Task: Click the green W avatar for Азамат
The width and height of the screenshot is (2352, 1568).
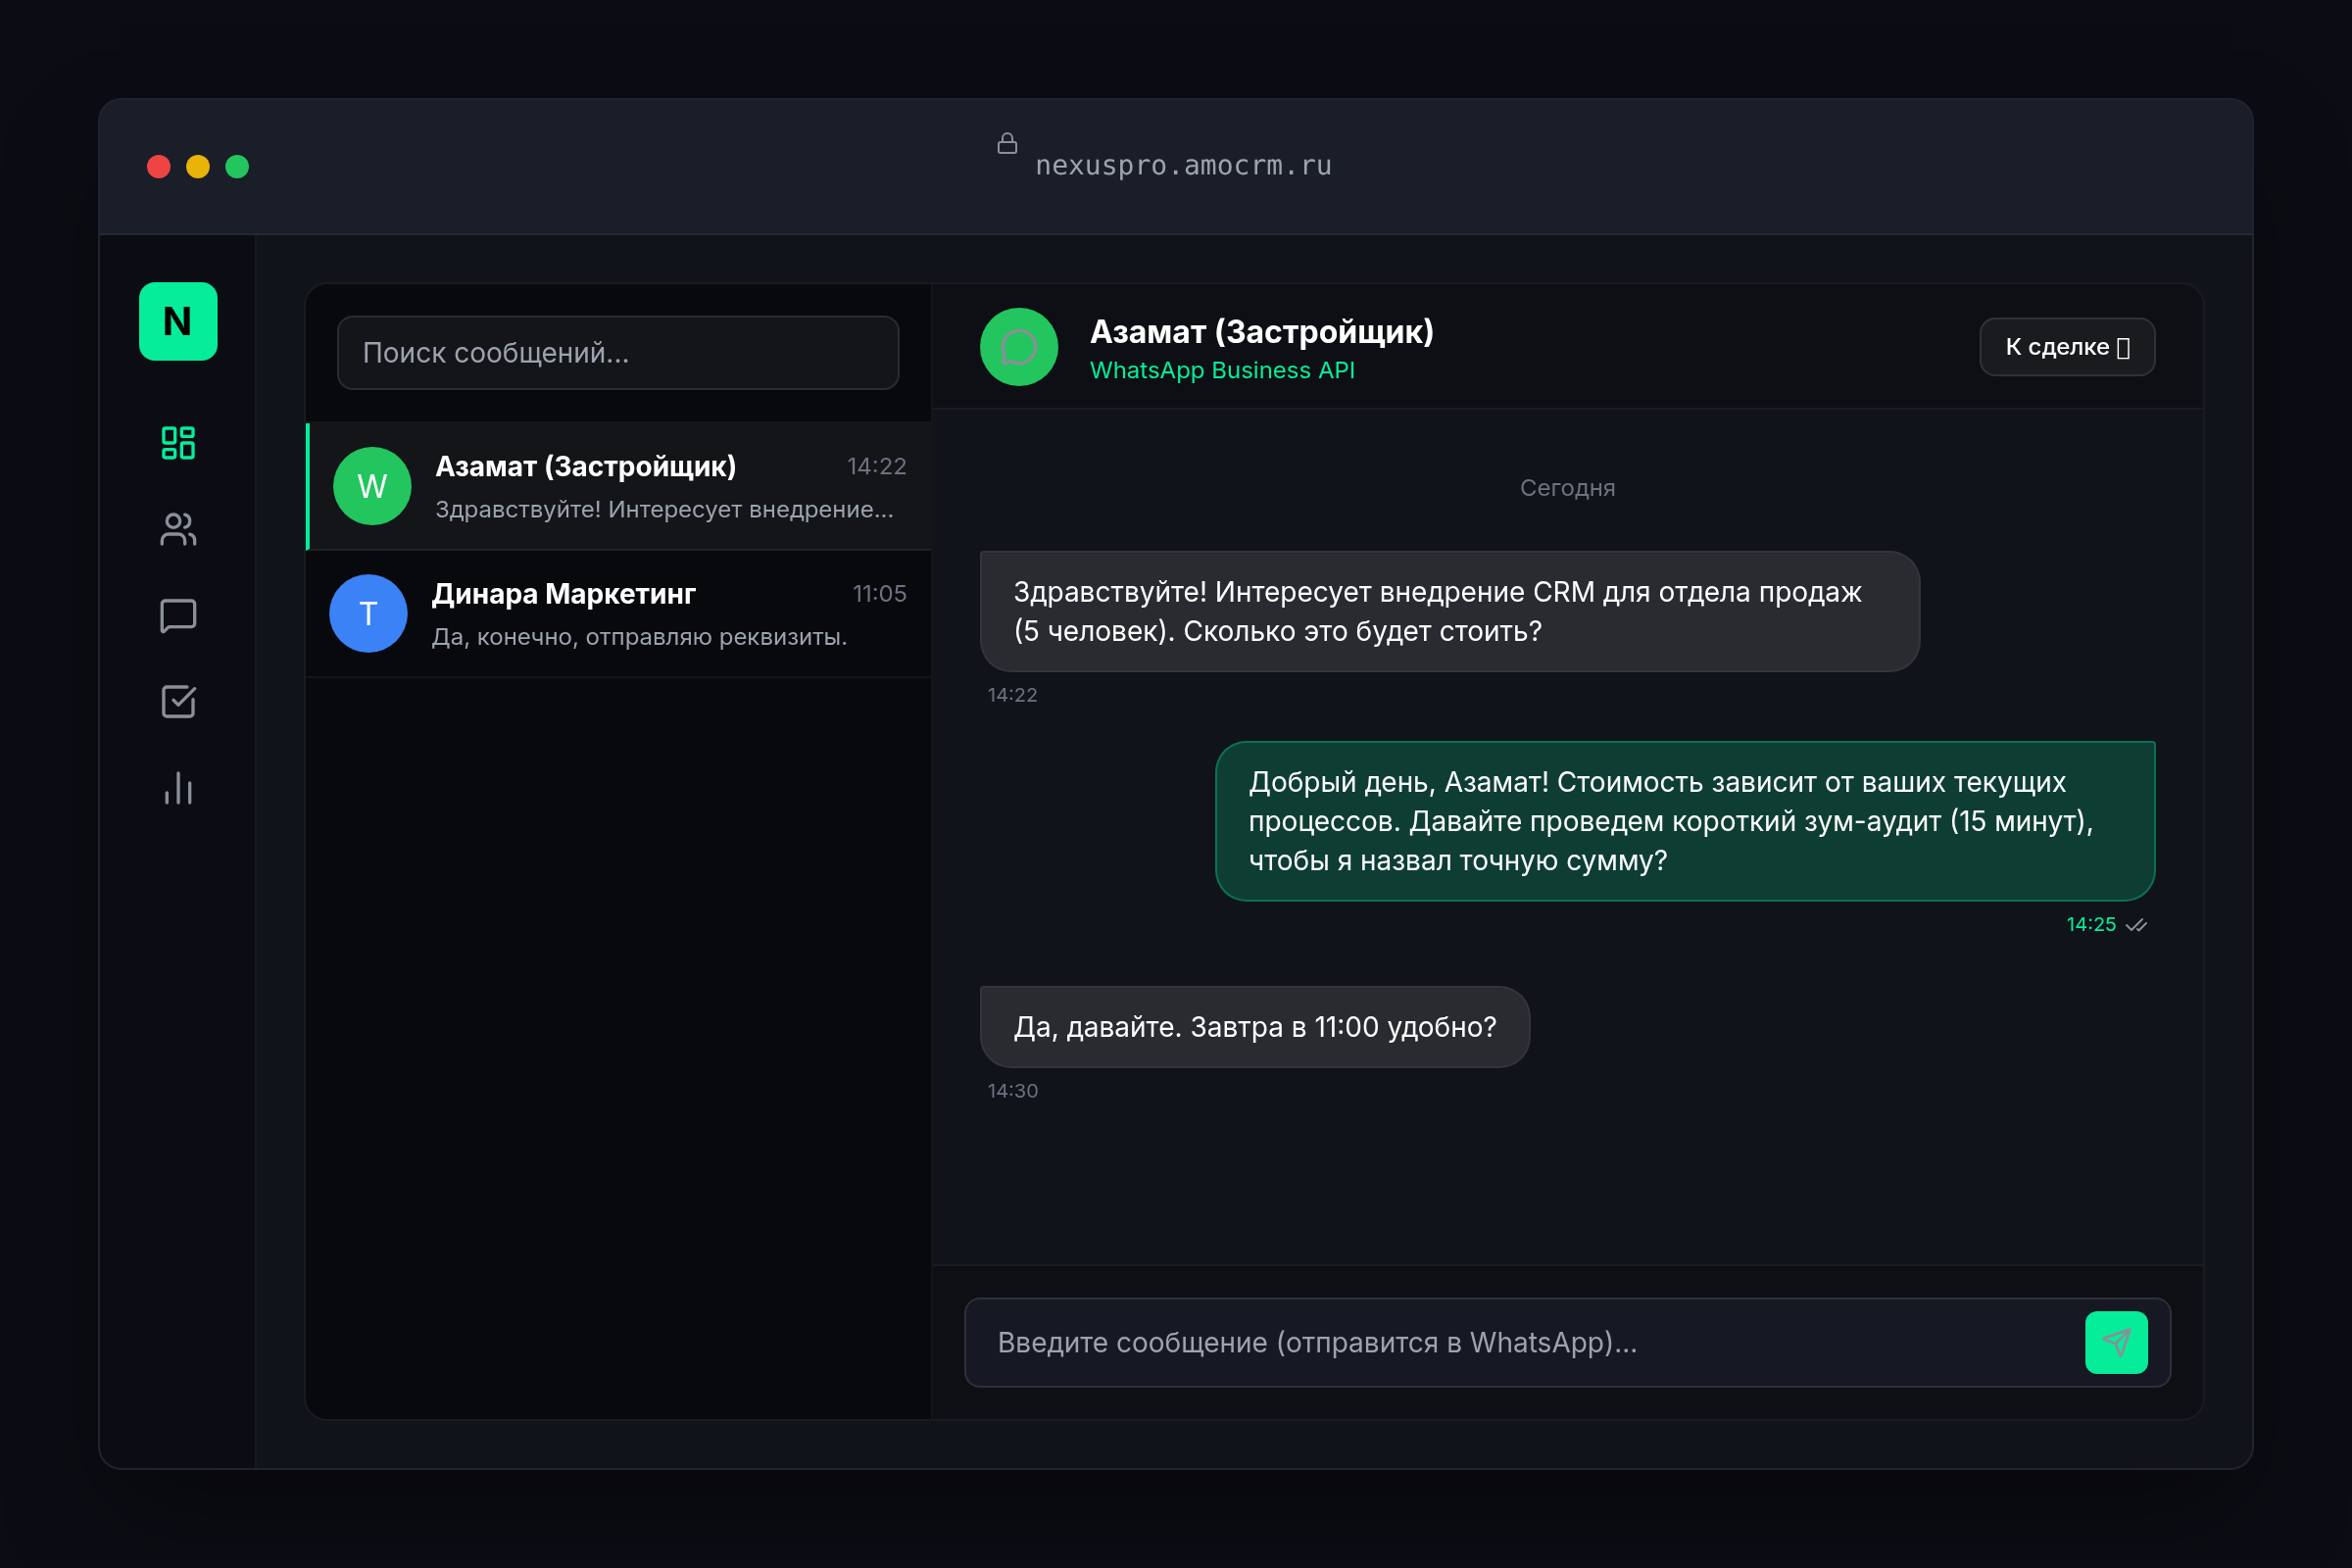Action: coord(372,486)
